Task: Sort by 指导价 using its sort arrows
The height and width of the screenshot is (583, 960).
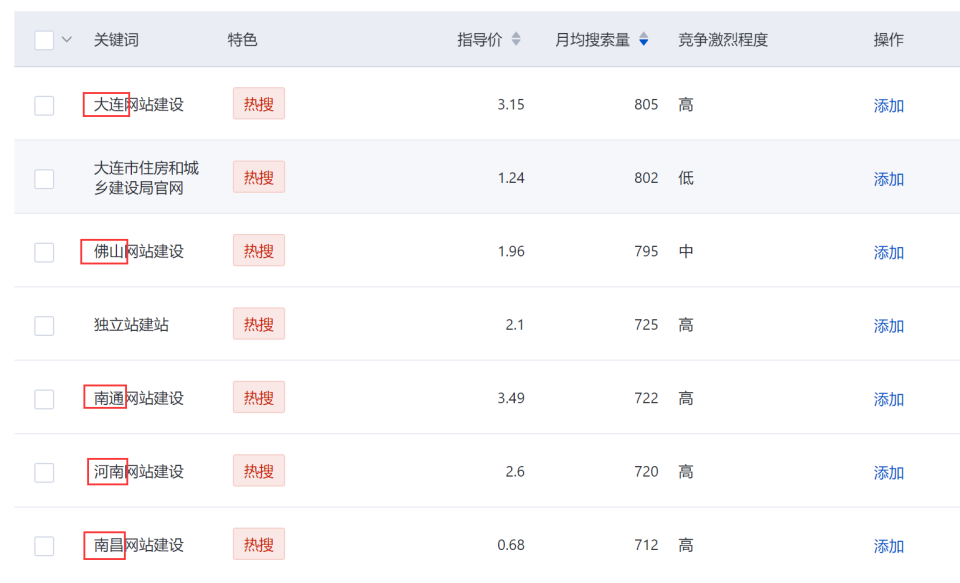Action: (x=516, y=40)
